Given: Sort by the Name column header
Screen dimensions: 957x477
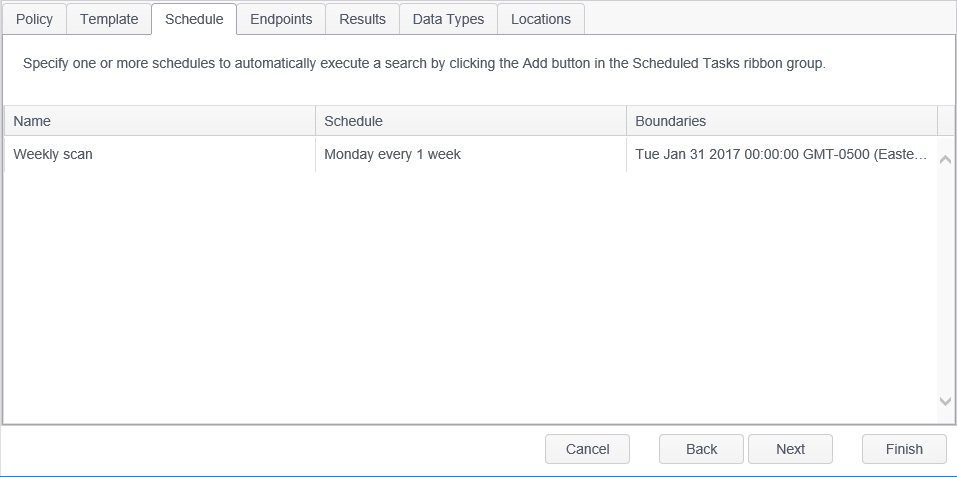Looking at the screenshot, I should point(160,121).
